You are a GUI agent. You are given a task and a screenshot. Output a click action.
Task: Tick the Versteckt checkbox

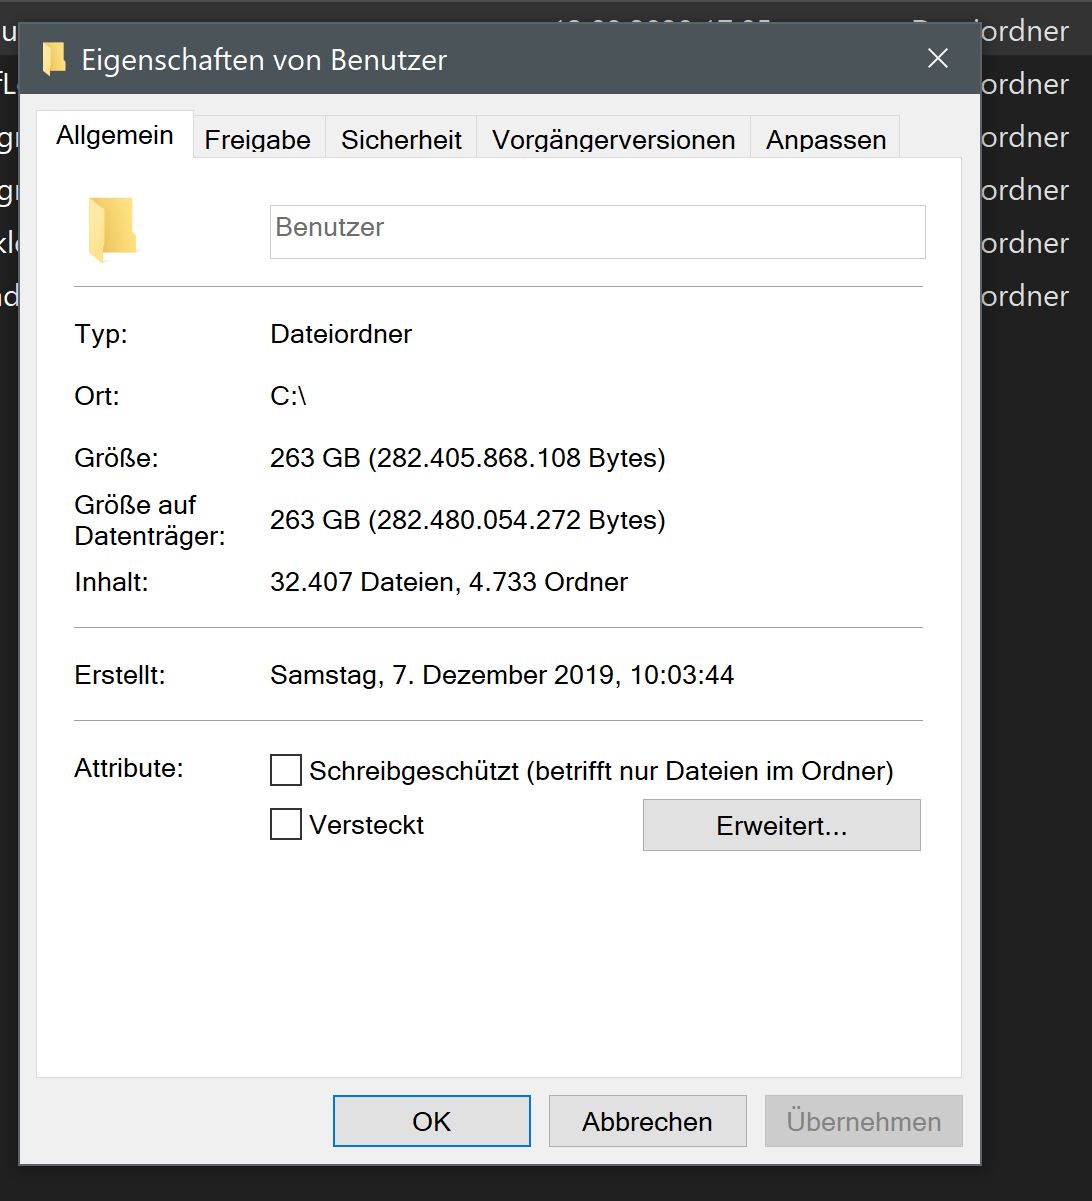pos(286,824)
